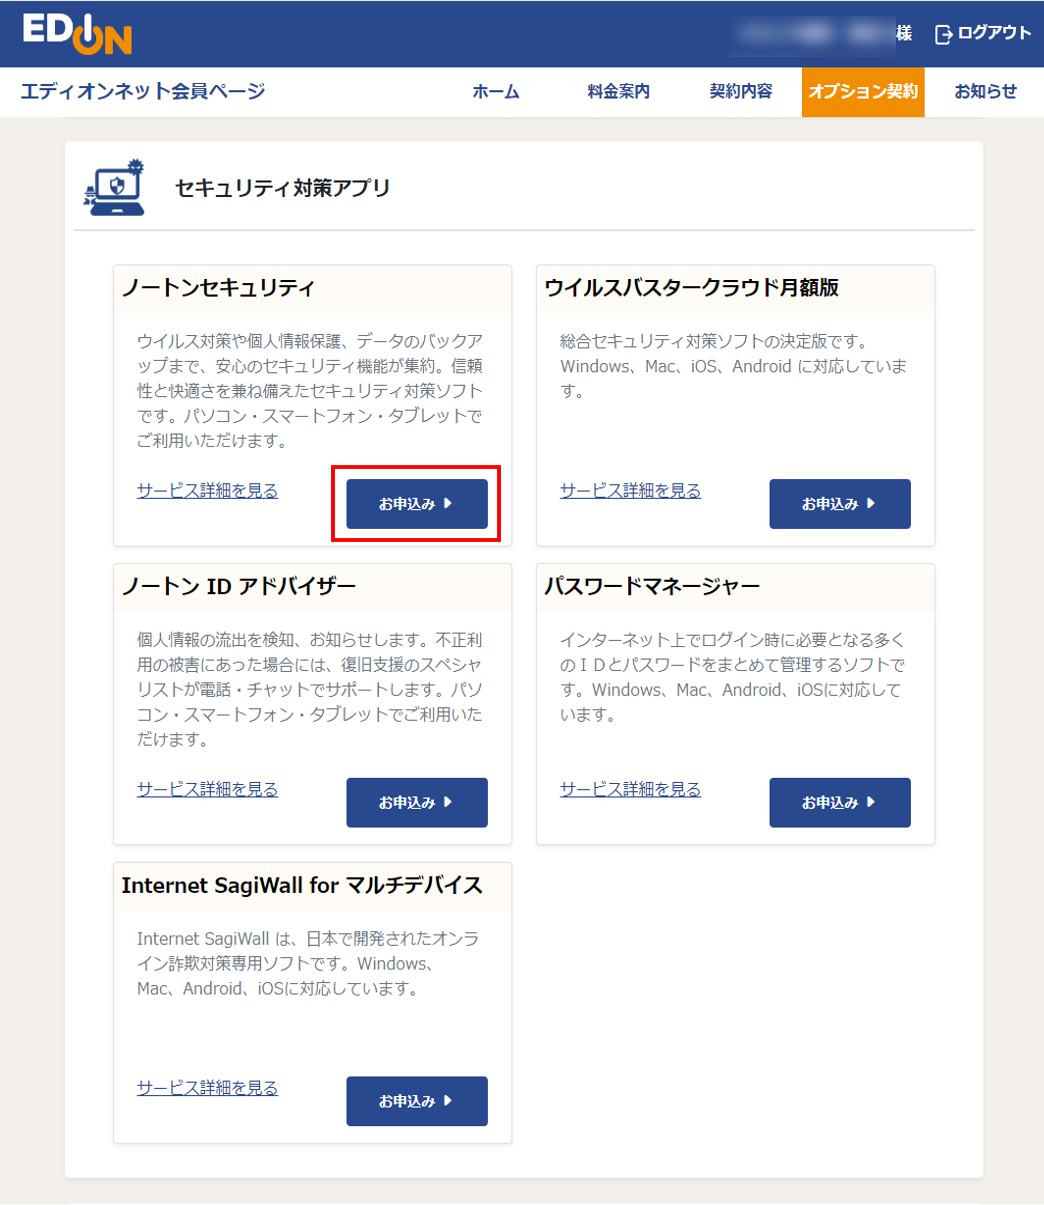The height and width of the screenshot is (1205, 1044).
Task: Click the パスワードマネージャー description paragraph
Action: pos(734,677)
